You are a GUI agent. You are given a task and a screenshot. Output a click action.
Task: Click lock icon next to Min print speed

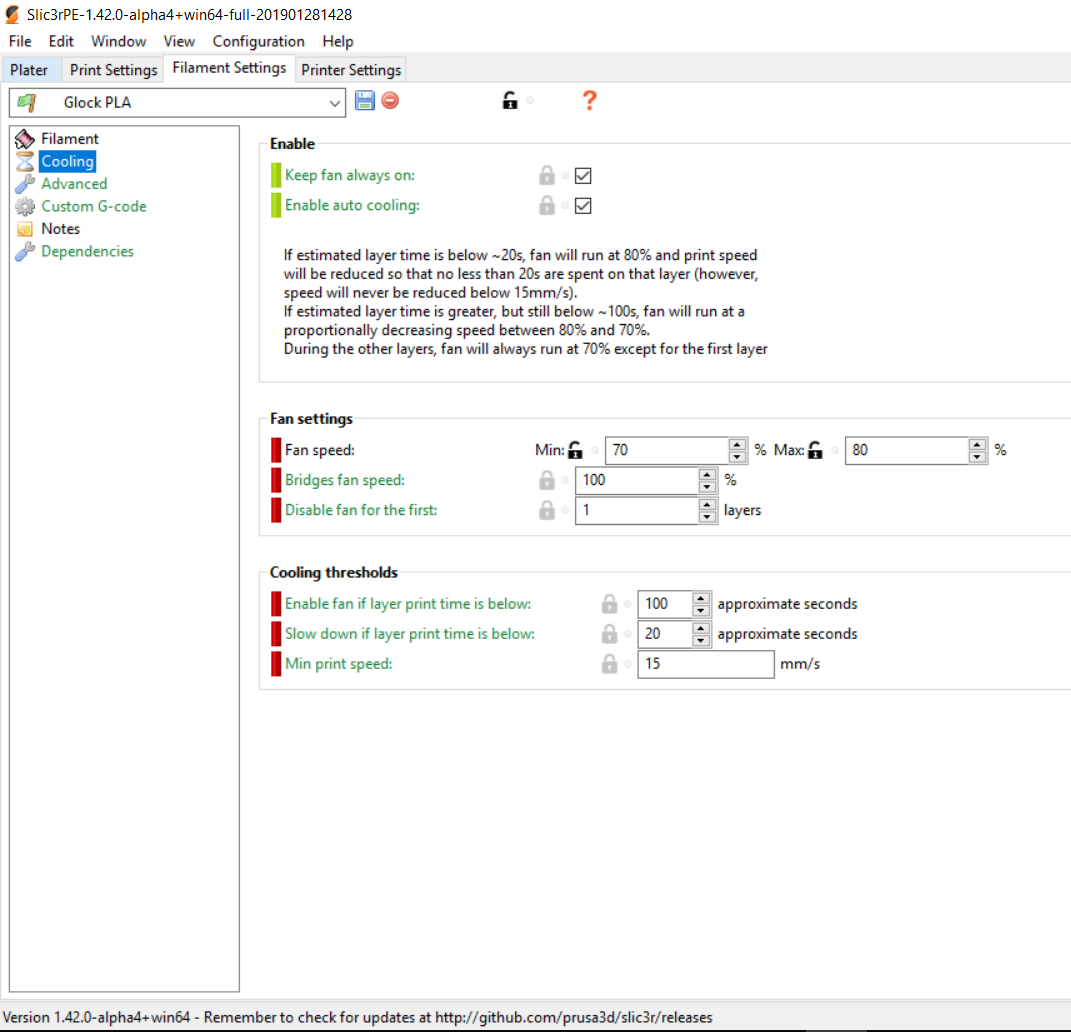[x=609, y=664]
